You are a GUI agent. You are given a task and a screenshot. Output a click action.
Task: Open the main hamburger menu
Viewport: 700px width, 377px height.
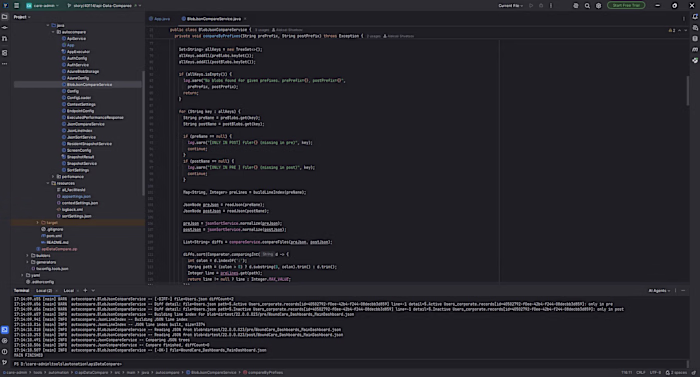[17, 5]
